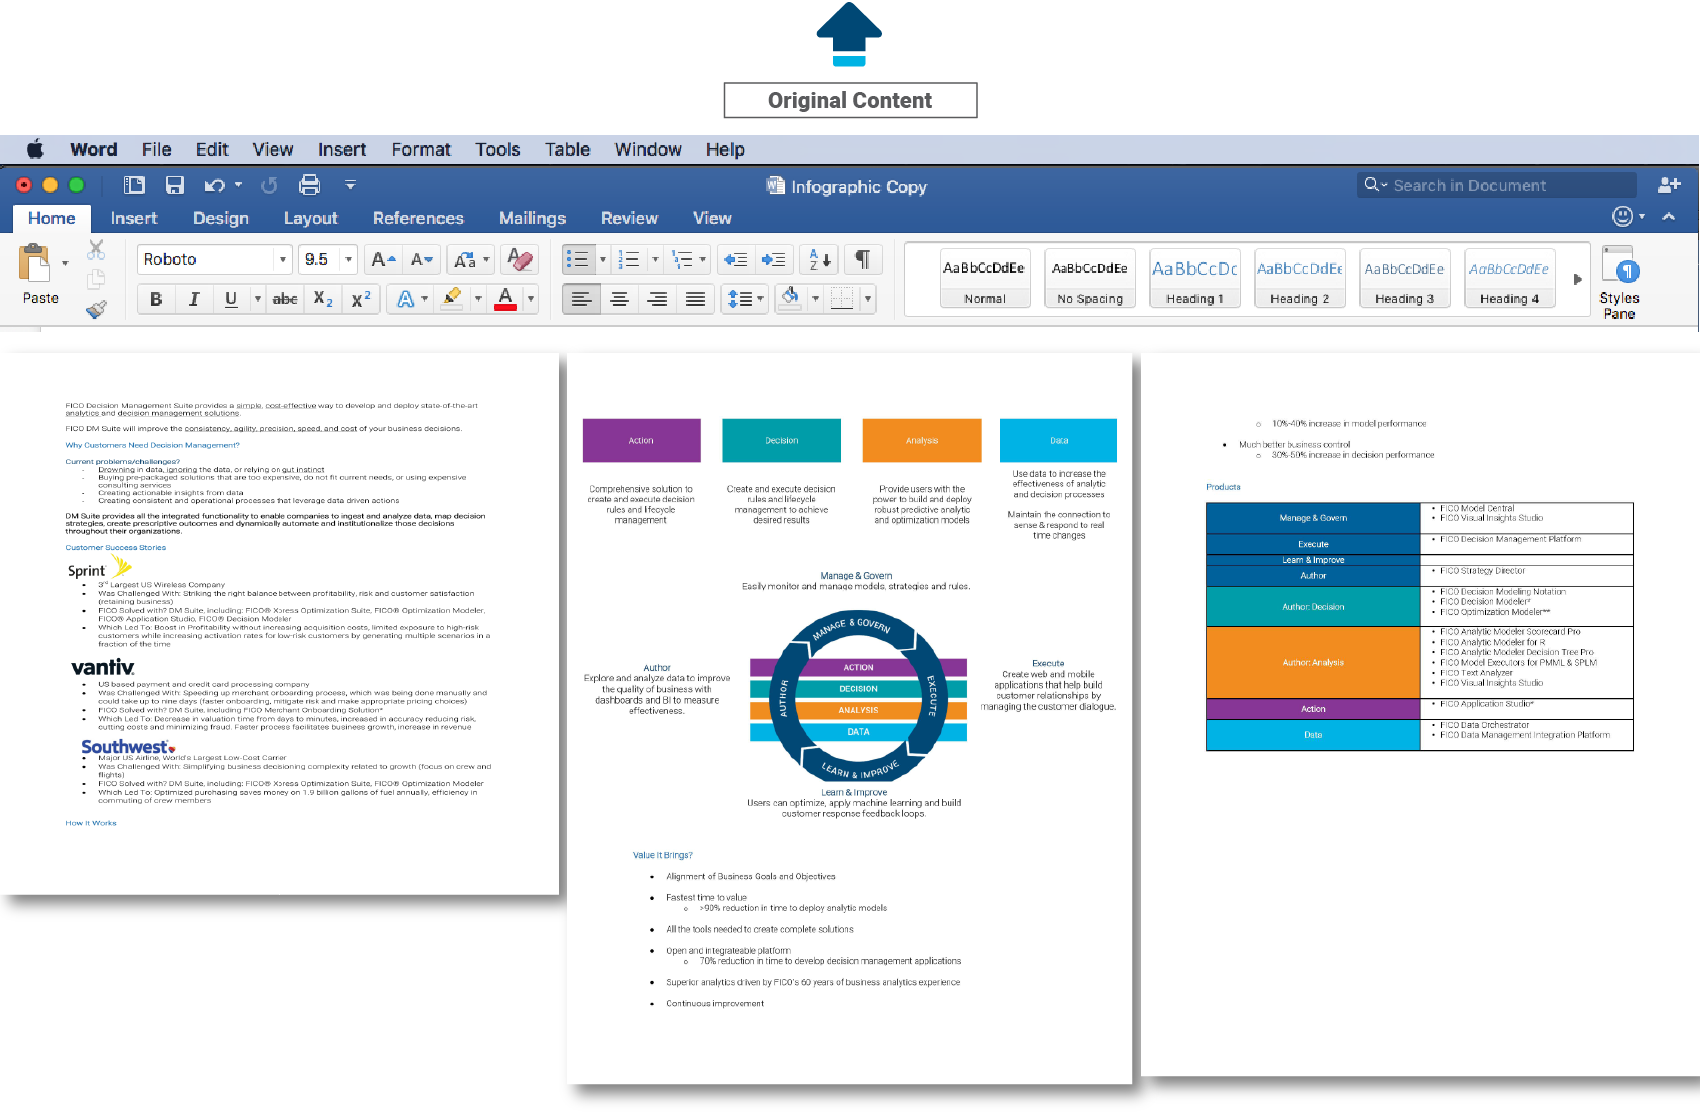
Task: Open the Tools menu
Action: 498,149
